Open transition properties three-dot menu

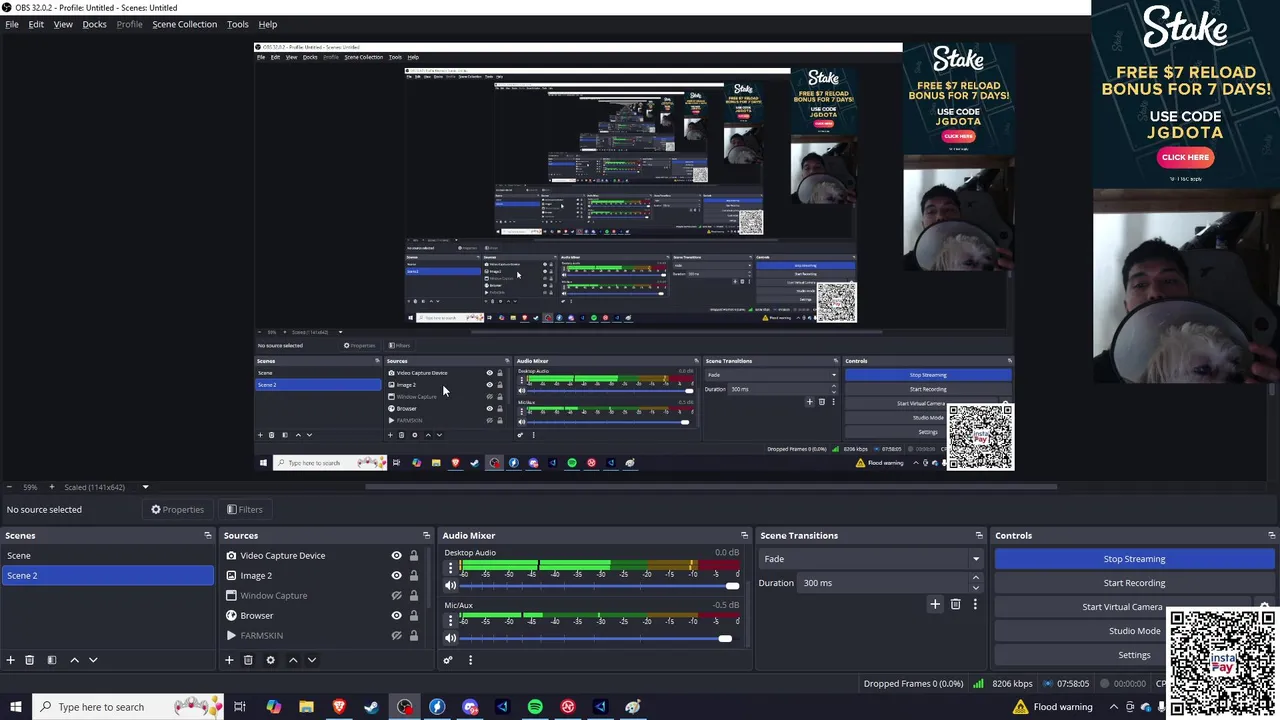coord(975,604)
